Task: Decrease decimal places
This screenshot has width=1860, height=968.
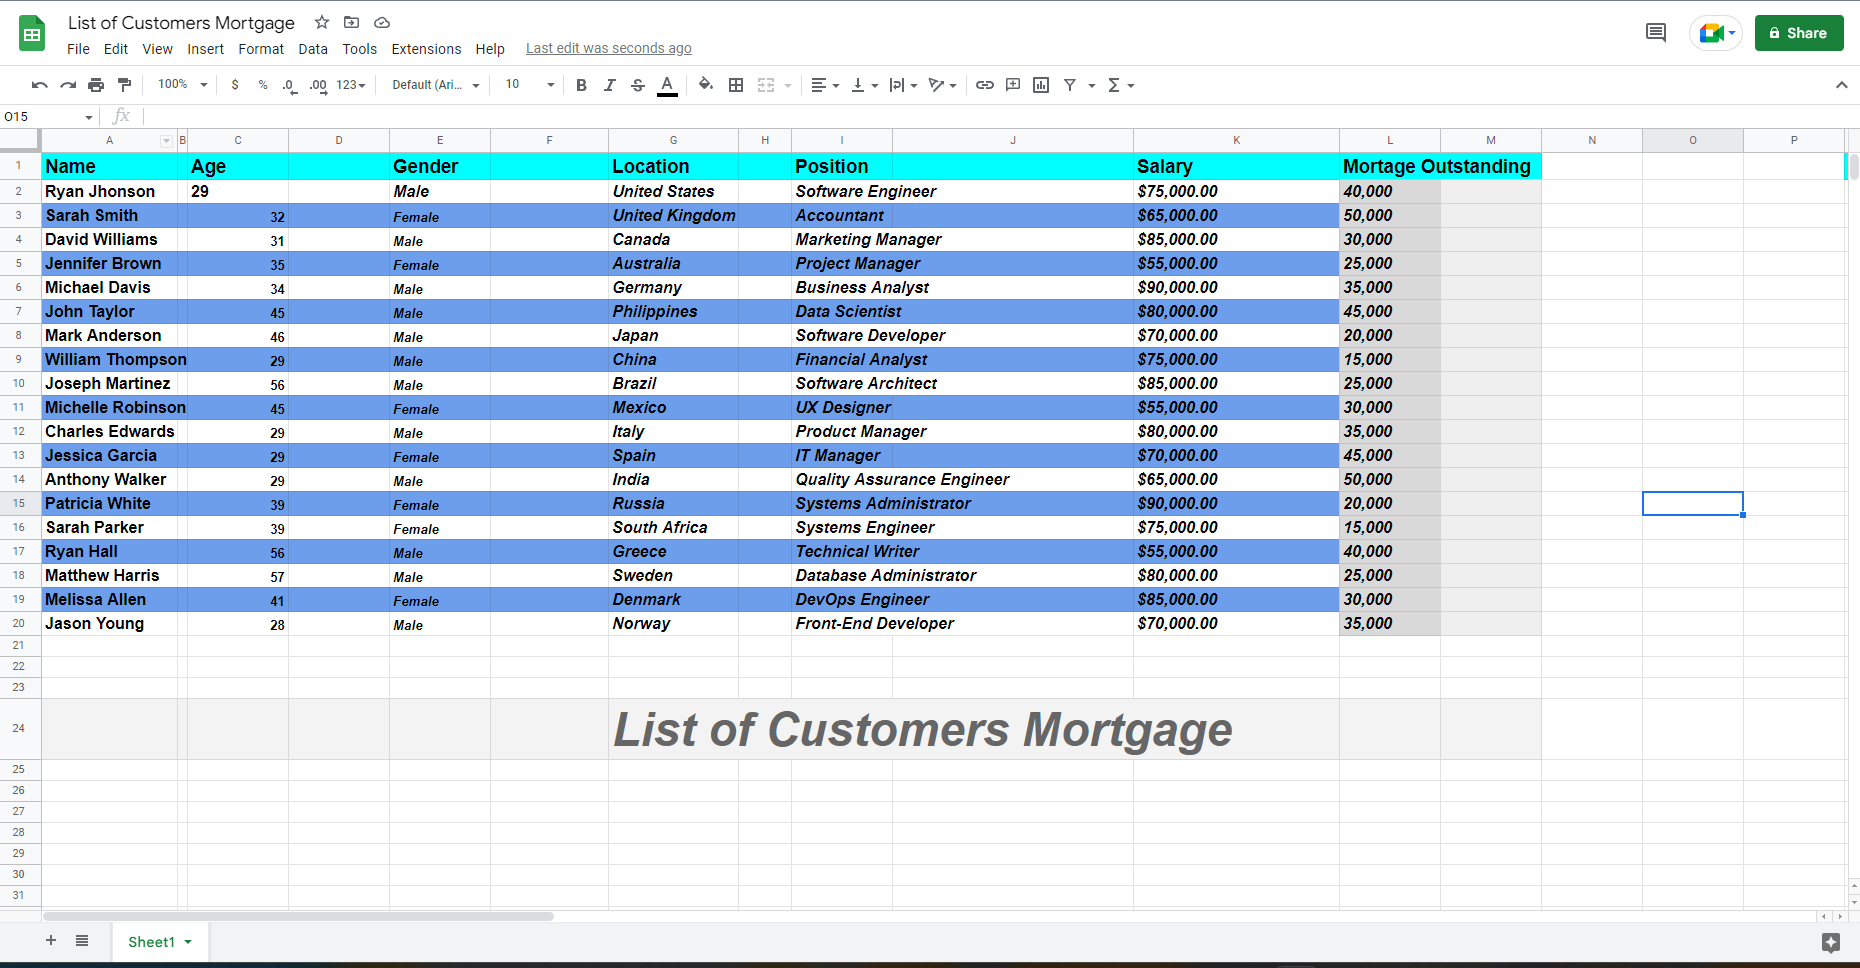Action: [x=289, y=85]
